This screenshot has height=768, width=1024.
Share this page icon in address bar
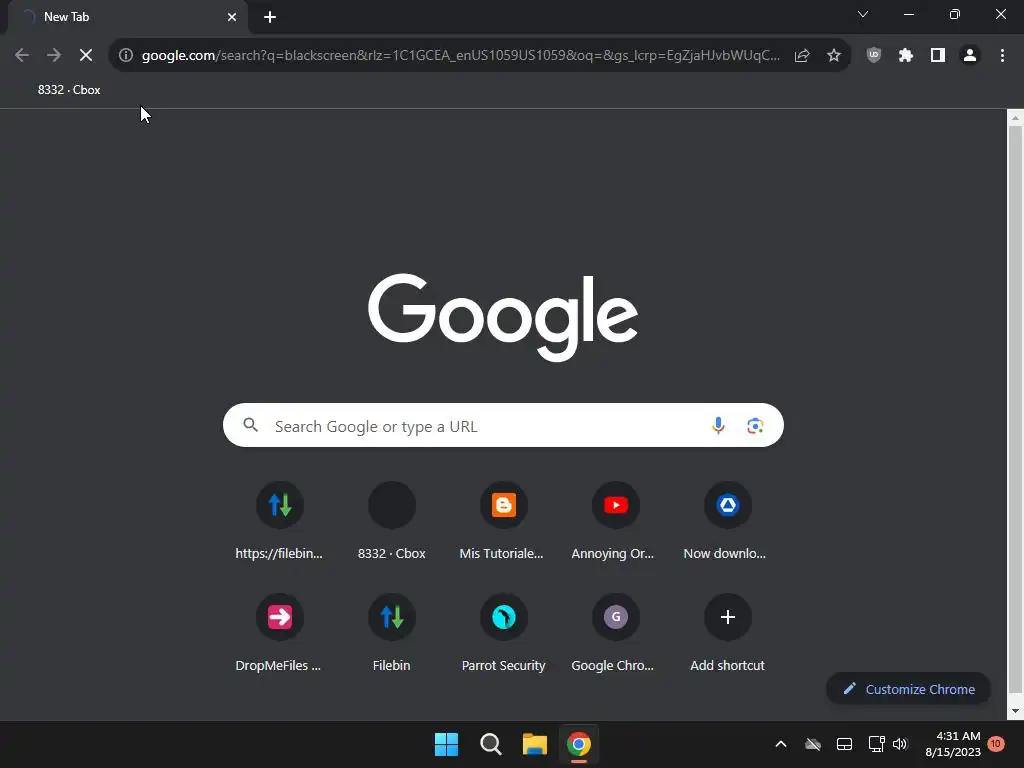[x=802, y=56]
